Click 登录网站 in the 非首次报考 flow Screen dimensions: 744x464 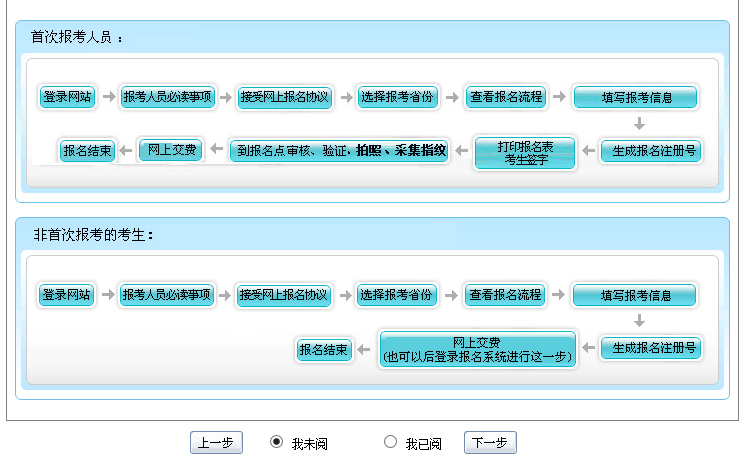point(67,295)
